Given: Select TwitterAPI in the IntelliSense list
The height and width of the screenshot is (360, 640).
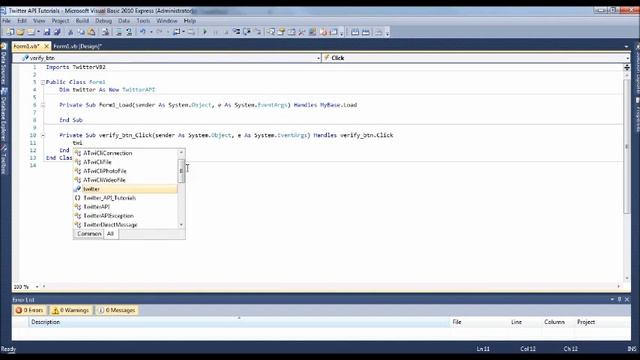Looking at the screenshot, I should 125,207.
